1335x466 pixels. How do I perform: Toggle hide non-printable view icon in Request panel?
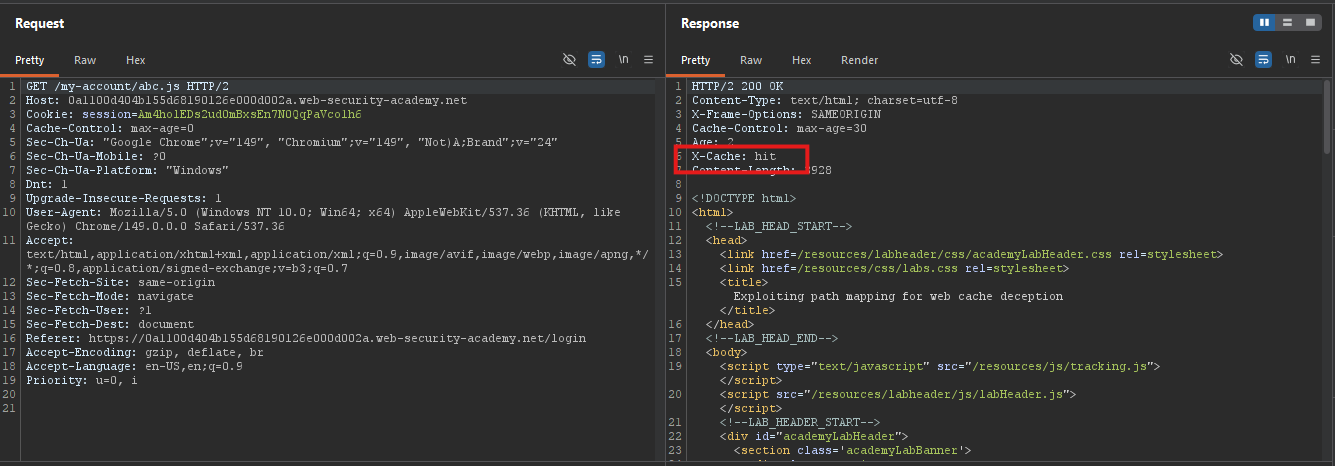point(569,60)
